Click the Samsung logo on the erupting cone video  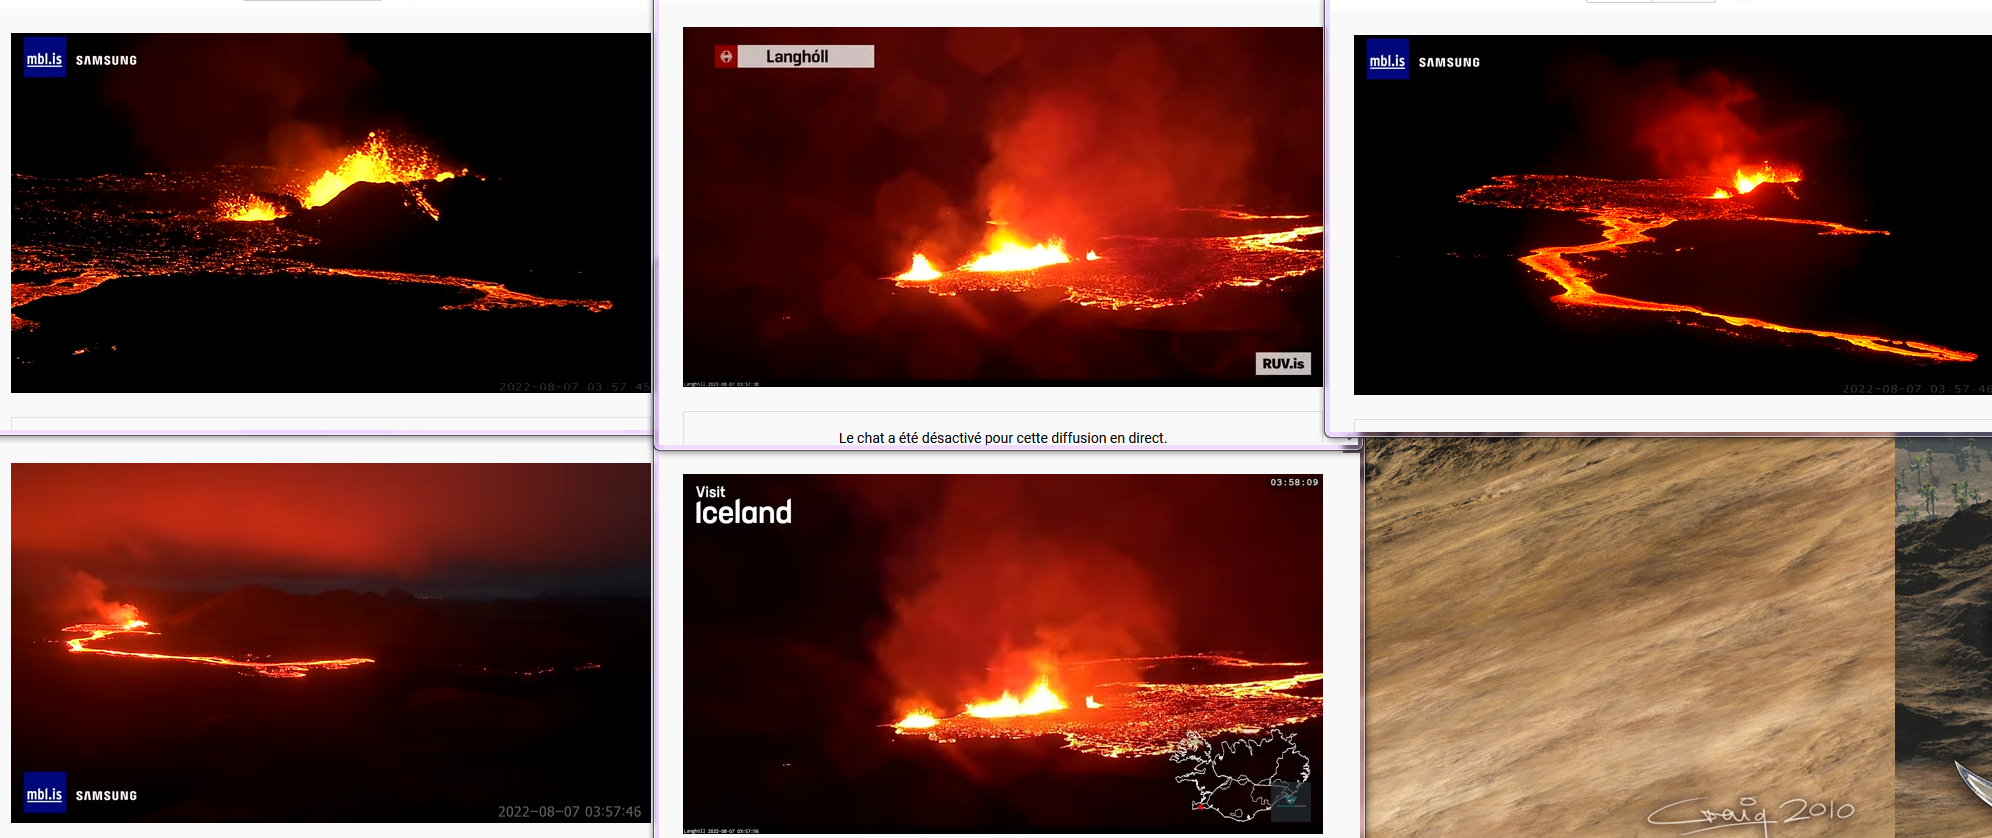click(107, 60)
